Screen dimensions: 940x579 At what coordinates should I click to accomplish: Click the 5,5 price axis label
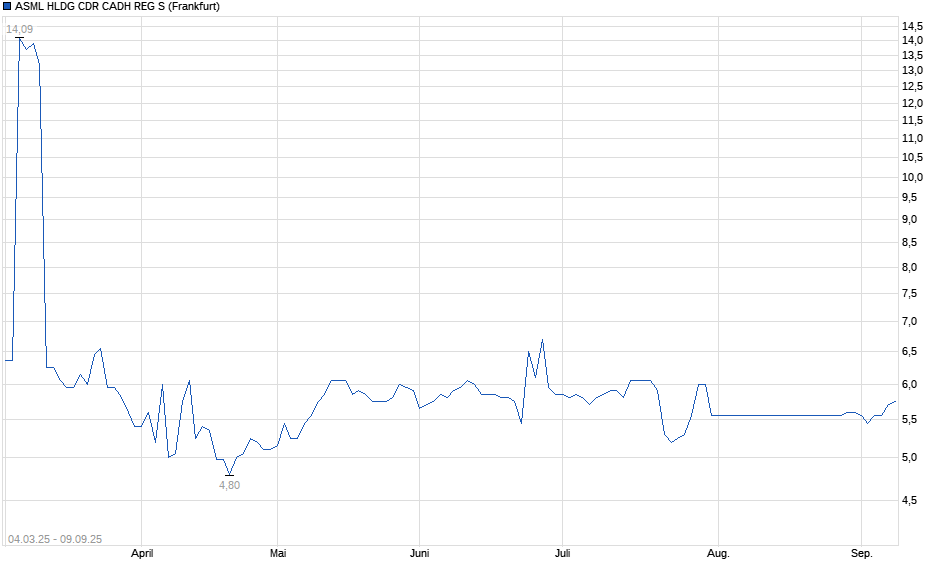click(909, 420)
